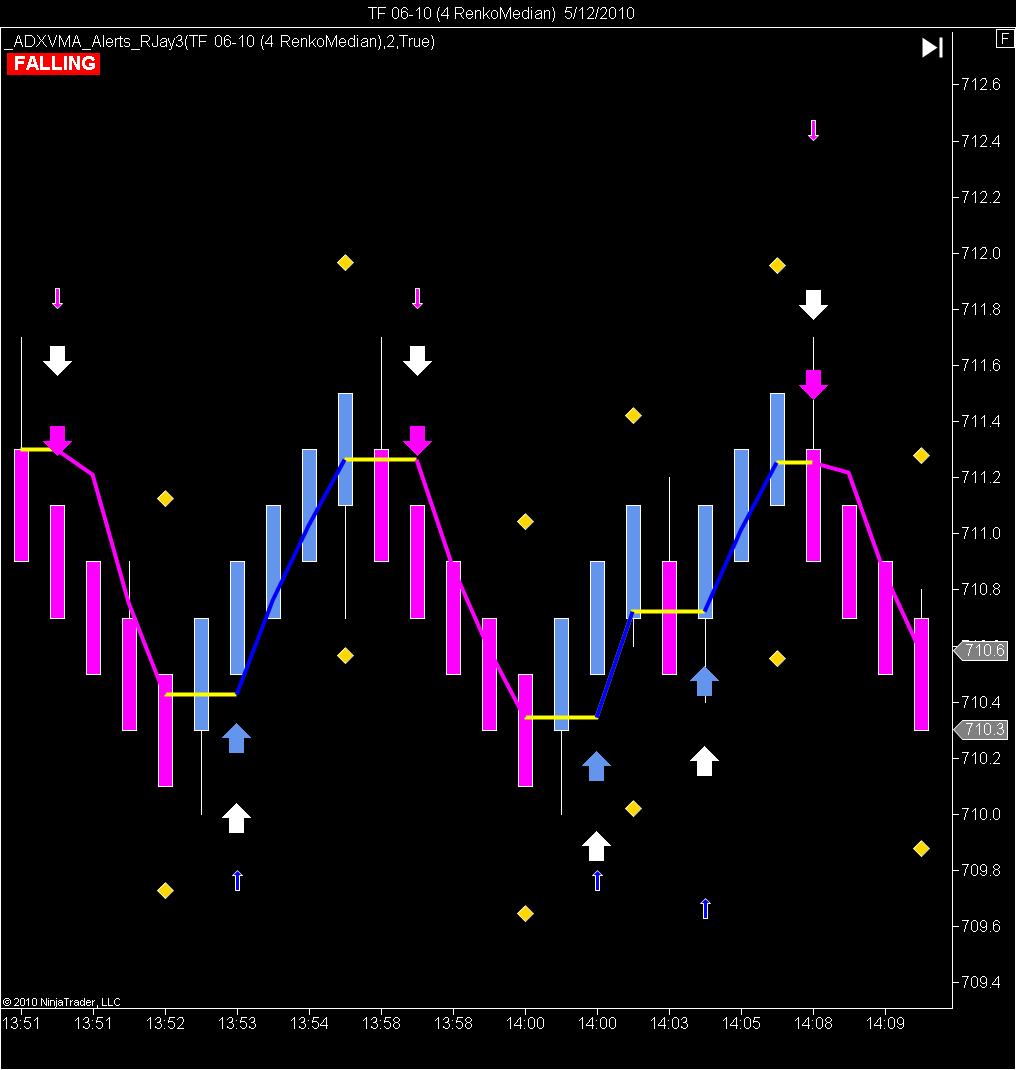Click the 712.0 price axis label

(981, 253)
